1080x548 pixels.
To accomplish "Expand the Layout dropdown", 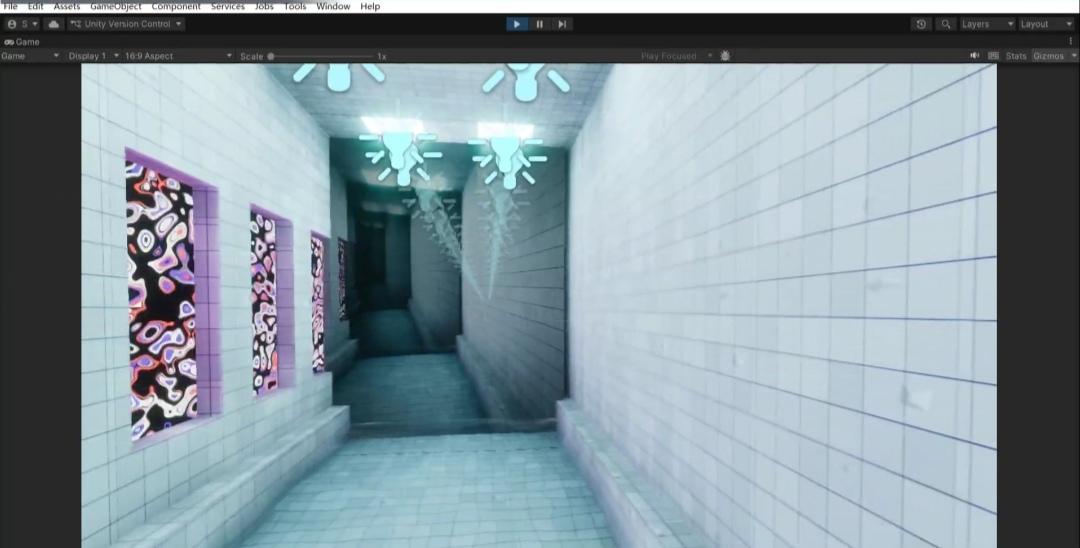I will click(1045, 24).
